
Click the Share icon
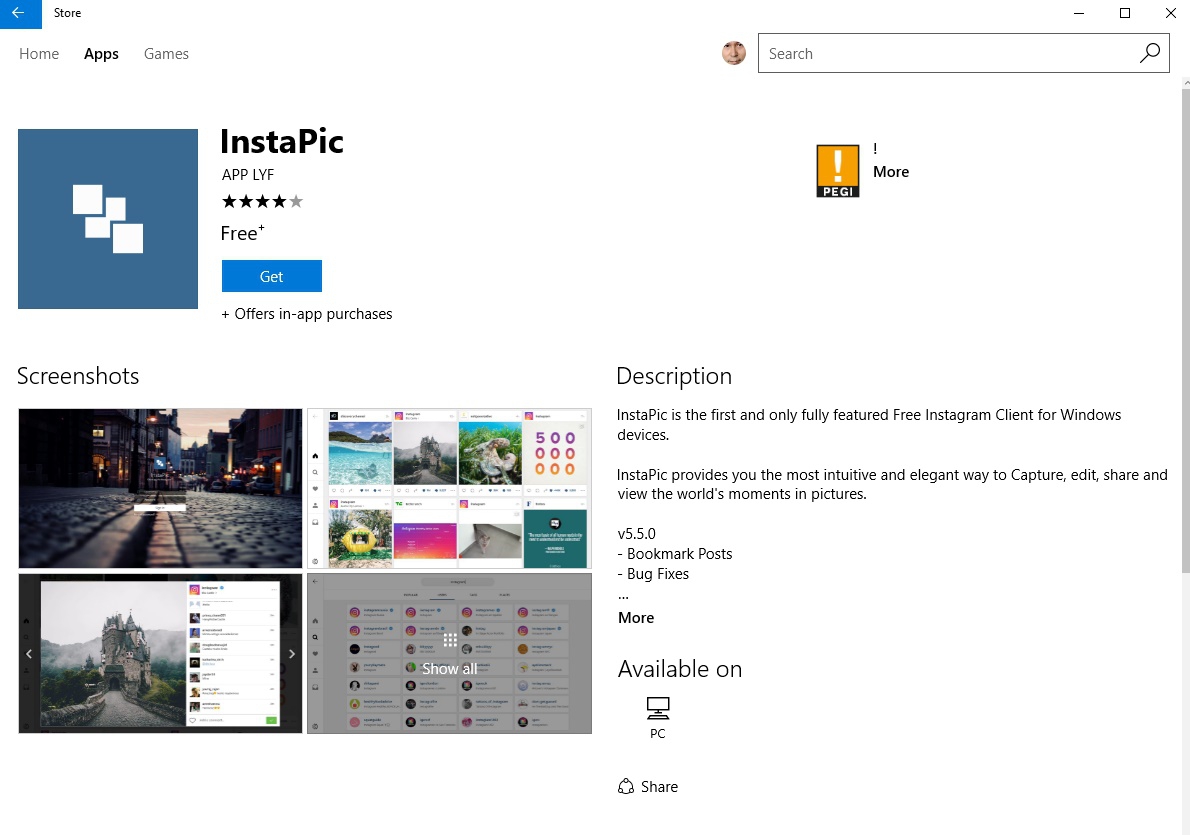[x=626, y=786]
